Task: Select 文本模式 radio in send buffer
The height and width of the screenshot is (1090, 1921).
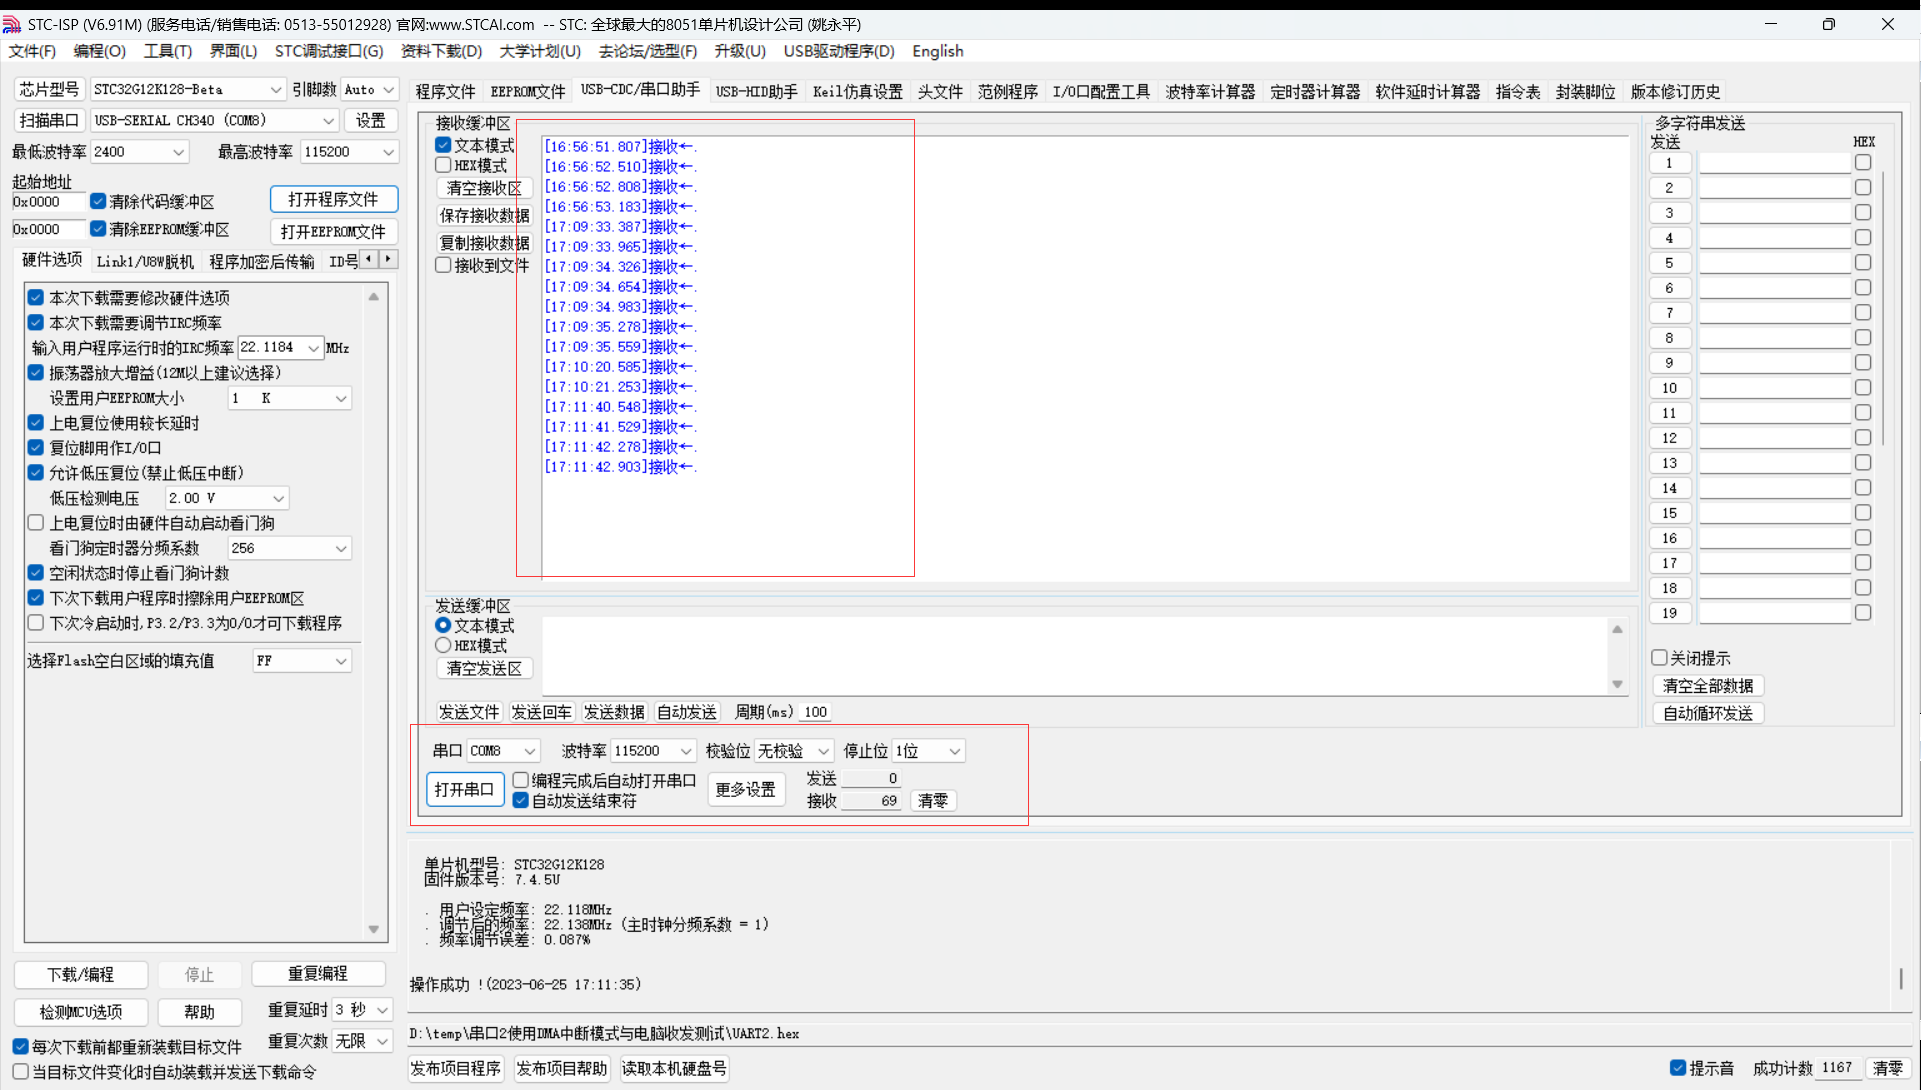Action: coord(443,625)
